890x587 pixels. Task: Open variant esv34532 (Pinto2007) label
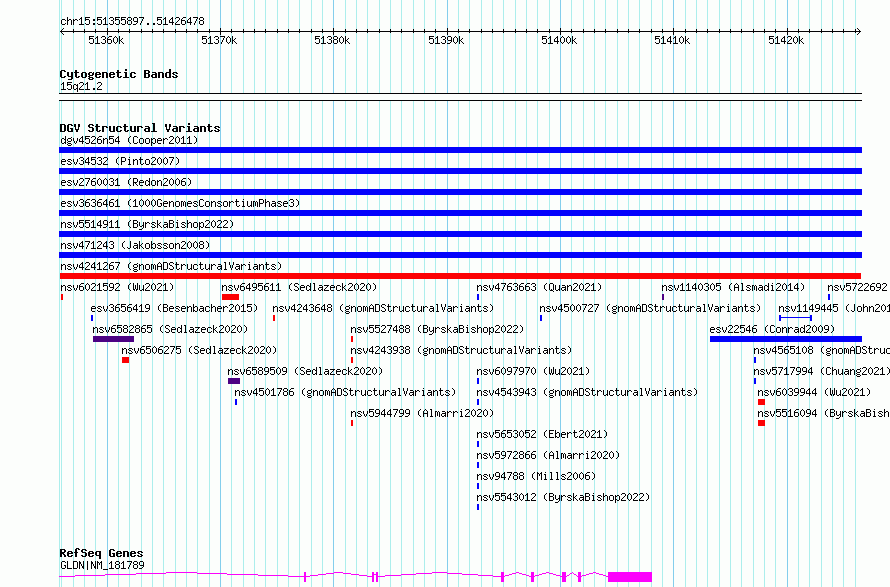coord(120,161)
